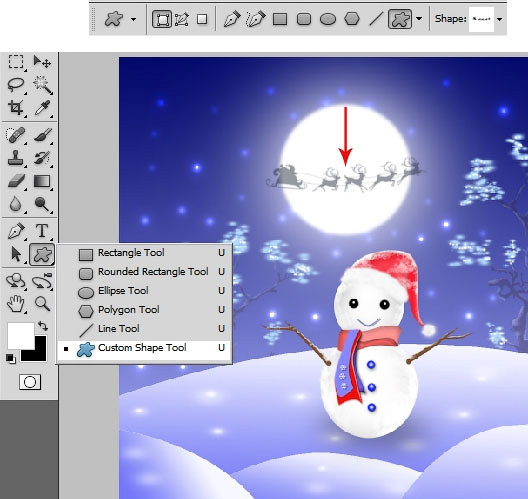Pick Ellipse shape in options bar
The height and width of the screenshot is (499, 528).
pyautogui.click(x=328, y=19)
